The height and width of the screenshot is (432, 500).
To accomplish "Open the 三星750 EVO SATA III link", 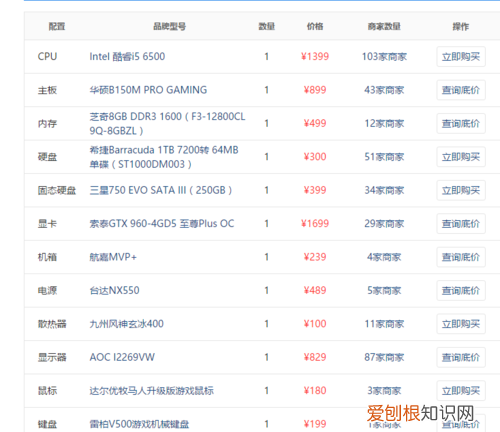I will [161, 190].
